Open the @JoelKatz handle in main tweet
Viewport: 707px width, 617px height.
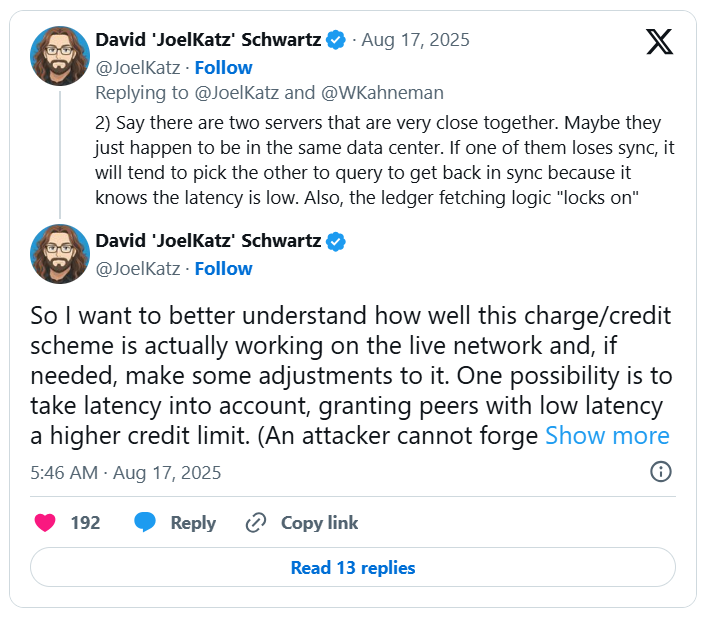click(138, 268)
